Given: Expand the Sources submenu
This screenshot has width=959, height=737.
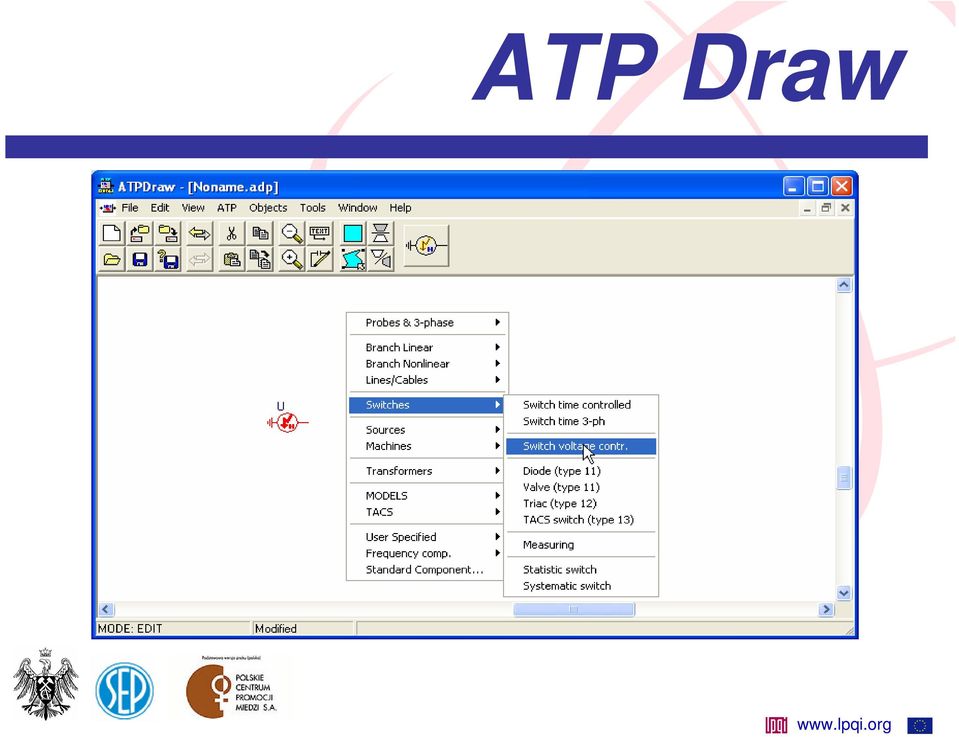Looking at the screenshot, I should coord(428,430).
